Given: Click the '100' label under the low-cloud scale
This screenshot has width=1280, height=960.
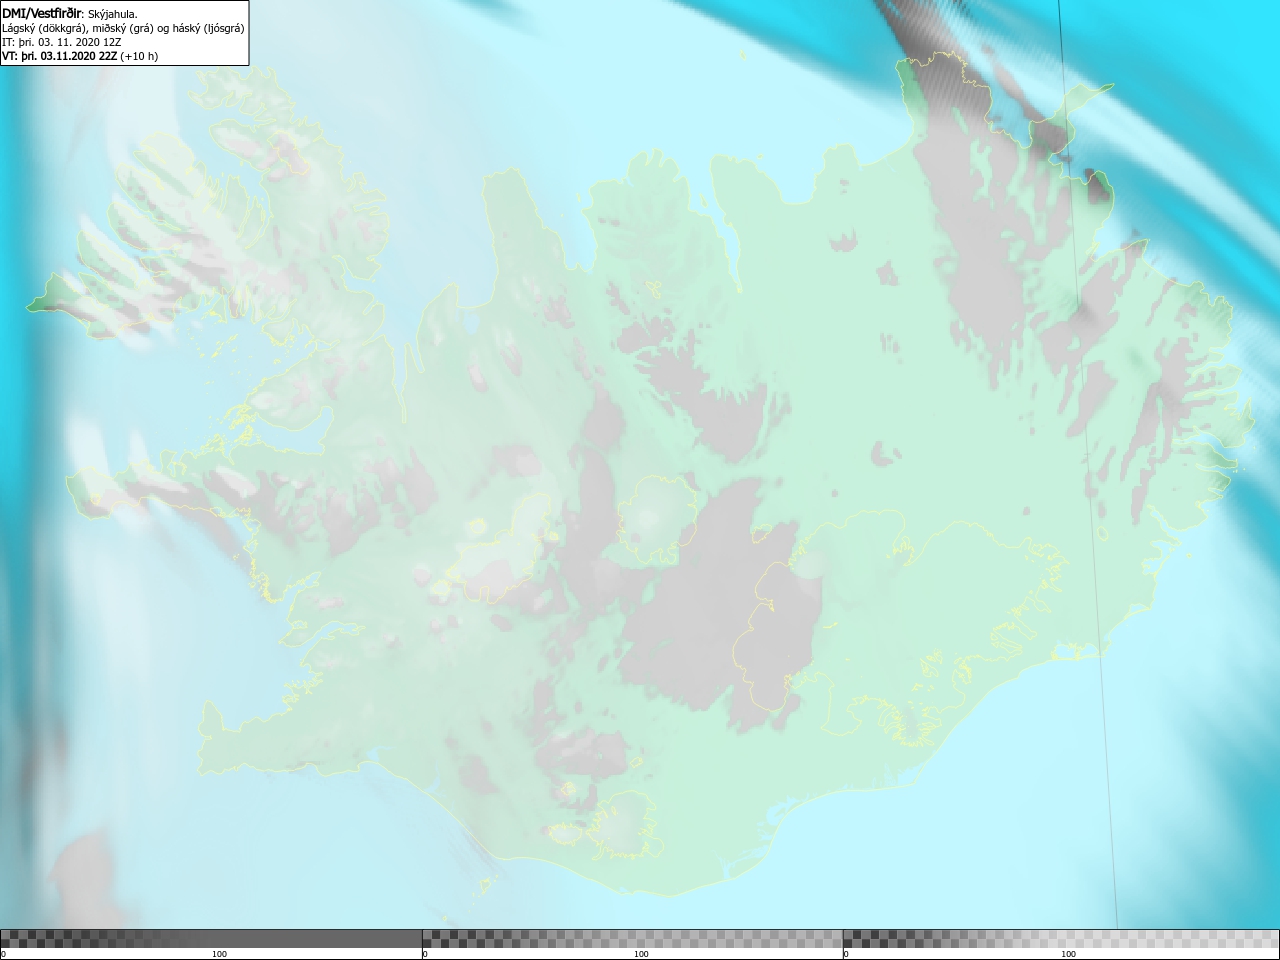Looking at the screenshot, I should [219, 954].
